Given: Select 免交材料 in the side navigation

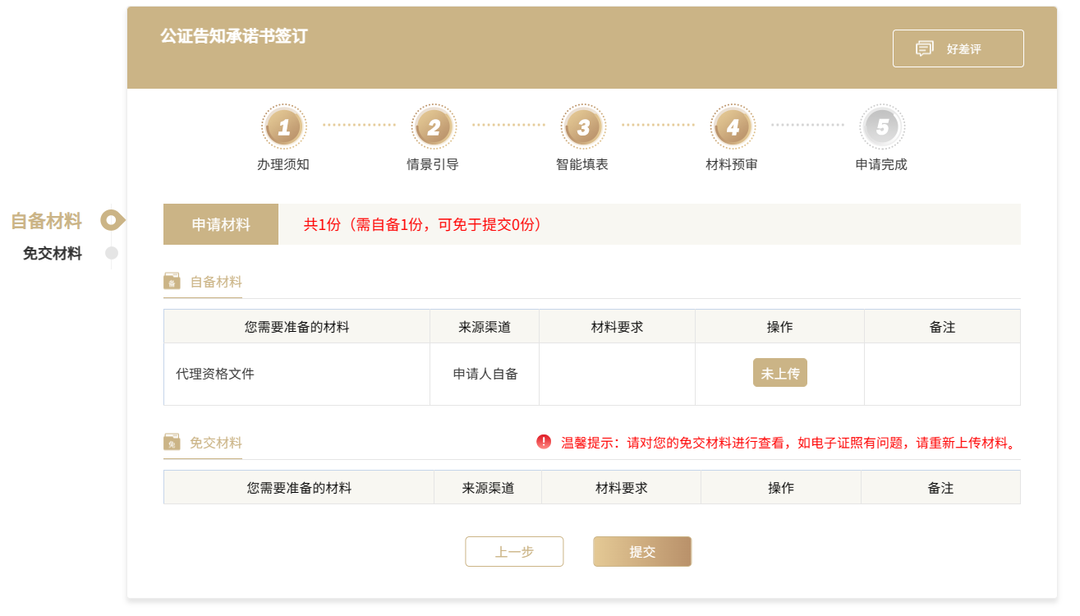Looking at the screenshot, I should point(52,254).
